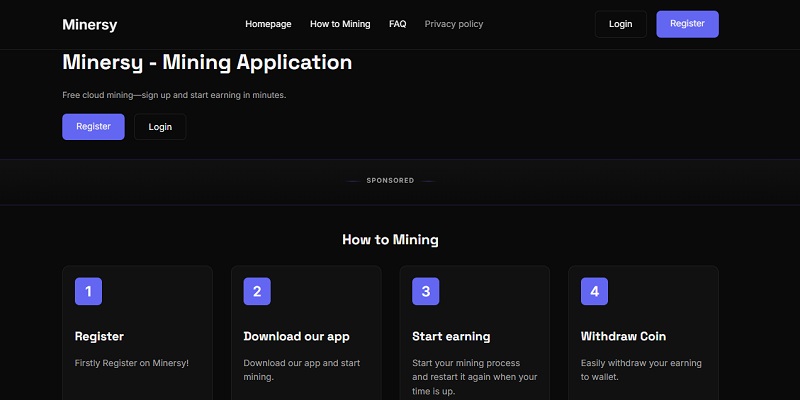The image size is (800, 400).
Task: Click 'Download our app and start mining.' text
Action: click(302, 370)
